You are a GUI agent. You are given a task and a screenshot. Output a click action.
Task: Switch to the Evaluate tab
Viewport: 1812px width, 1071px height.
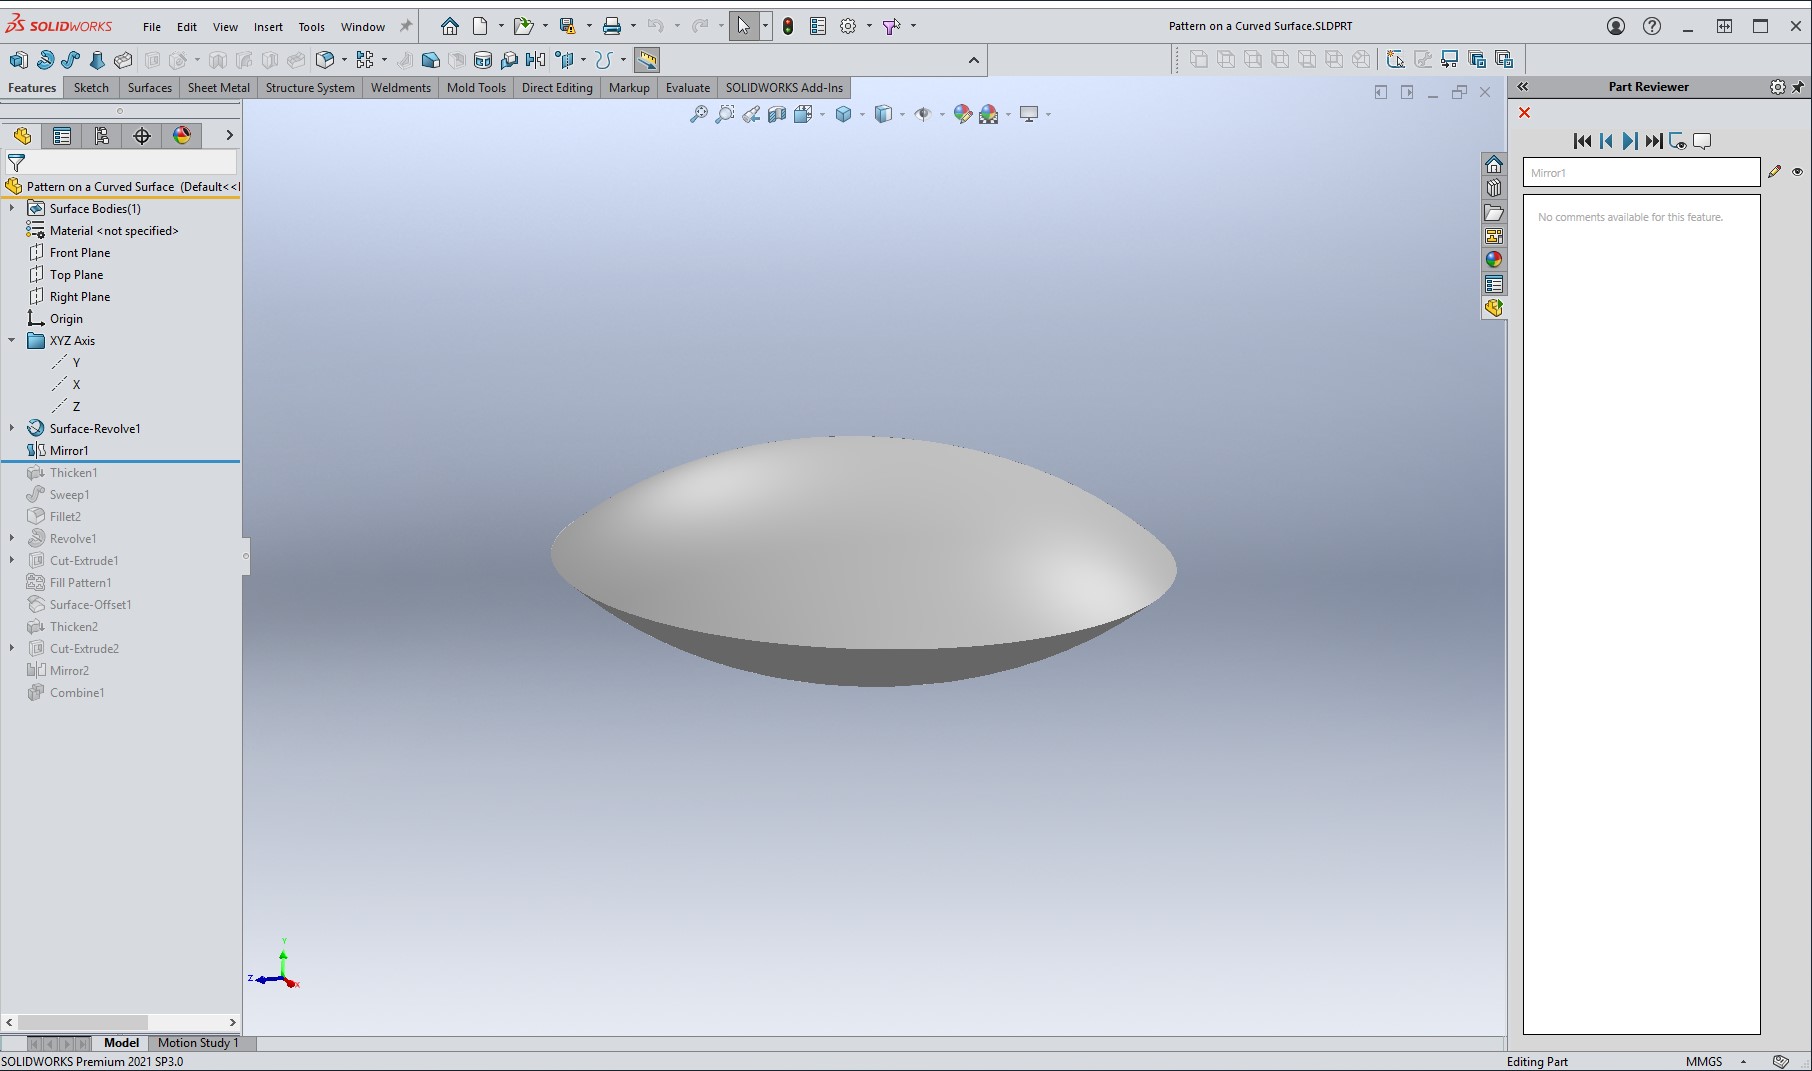tap(688, 88)
